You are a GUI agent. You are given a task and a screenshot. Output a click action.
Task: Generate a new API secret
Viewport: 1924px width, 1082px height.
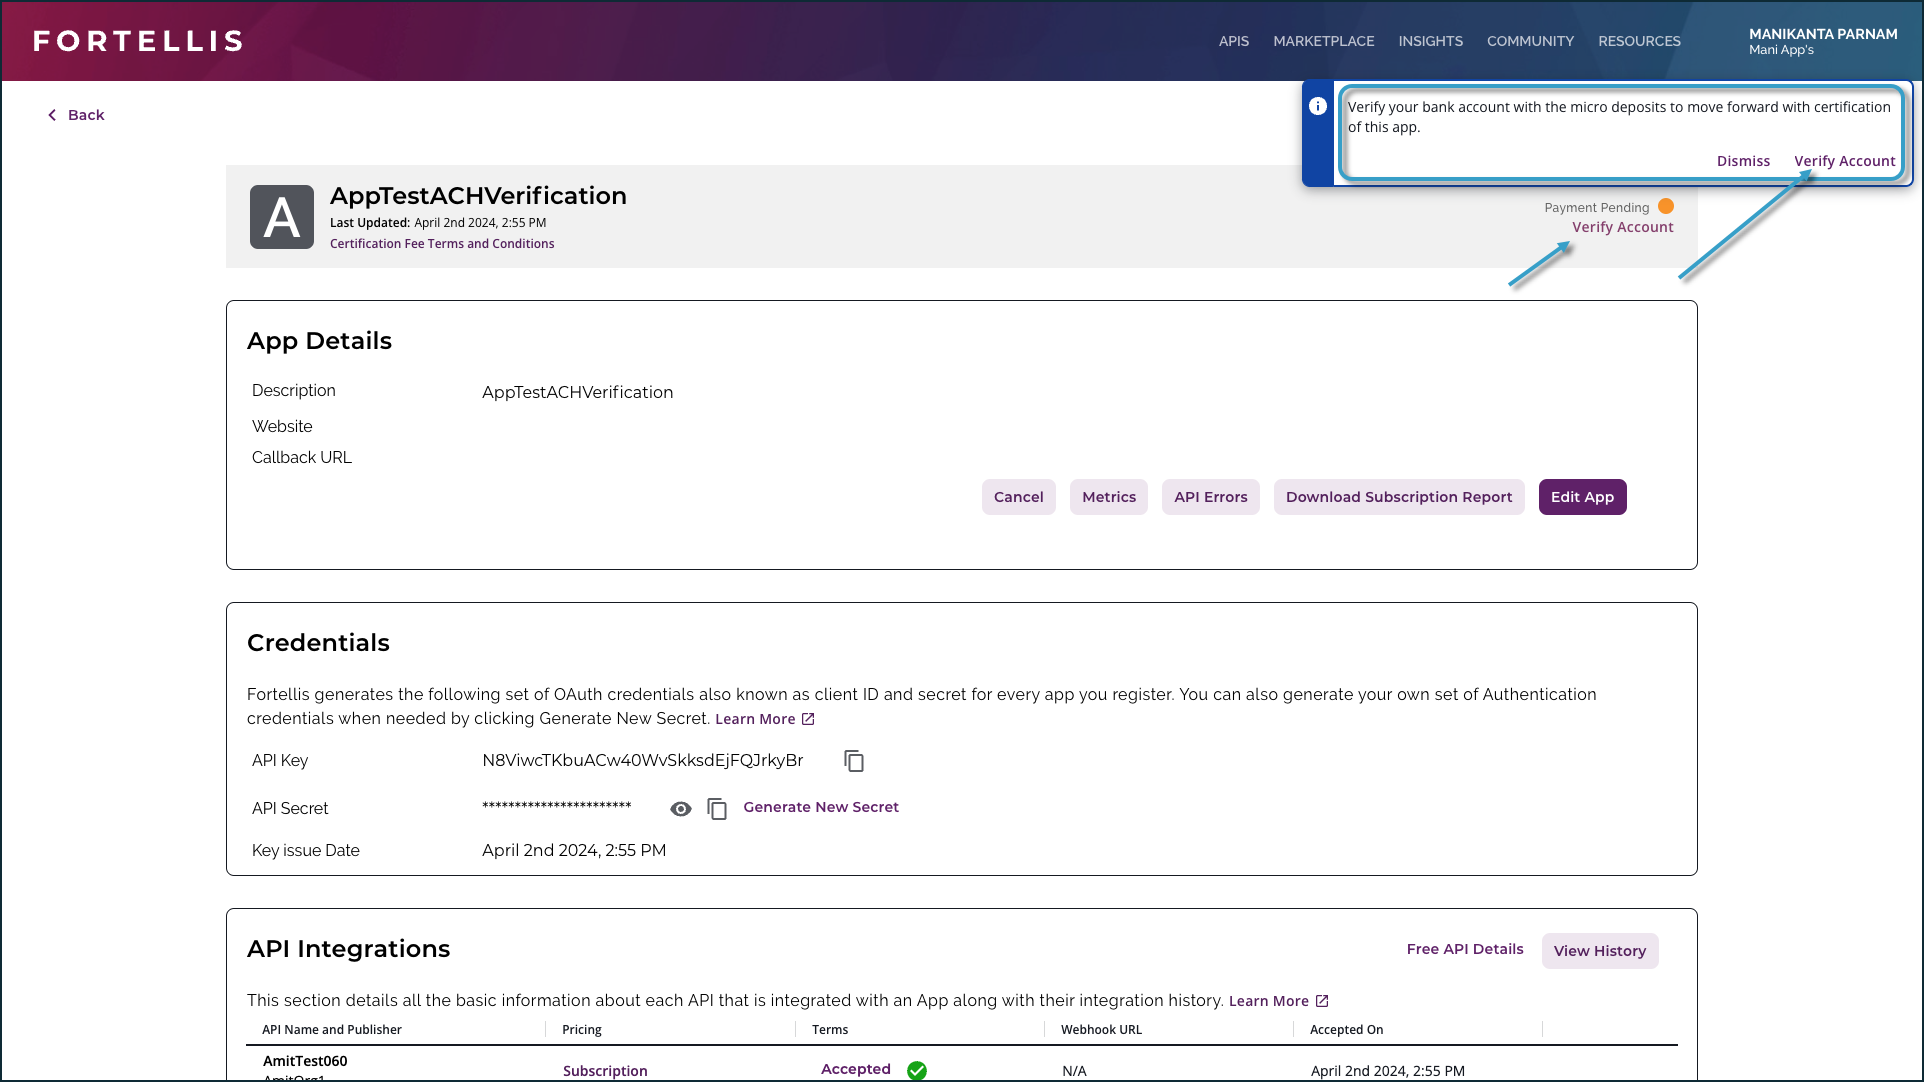pos(821,807)
